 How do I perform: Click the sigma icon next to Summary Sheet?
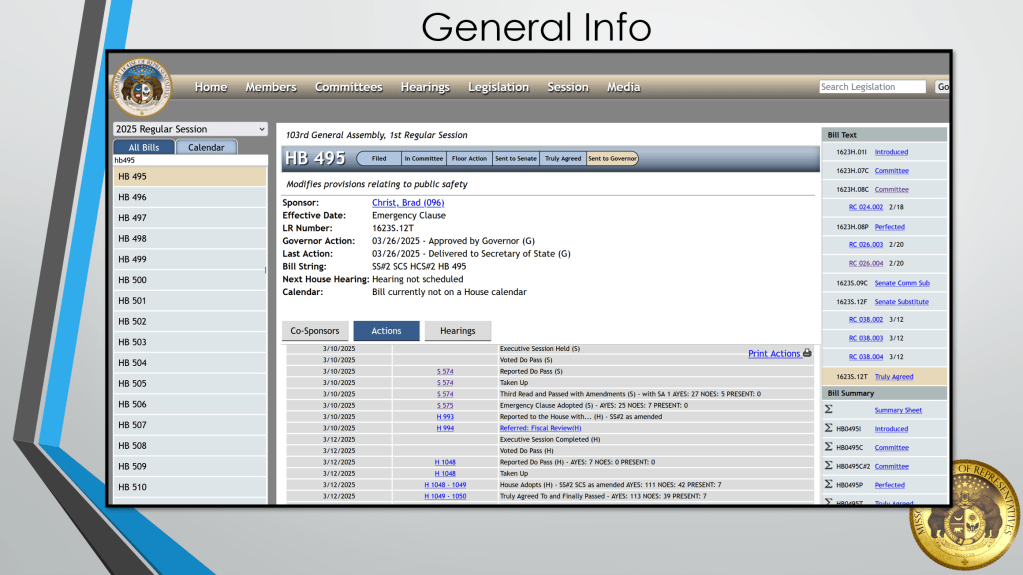[828, 410]
